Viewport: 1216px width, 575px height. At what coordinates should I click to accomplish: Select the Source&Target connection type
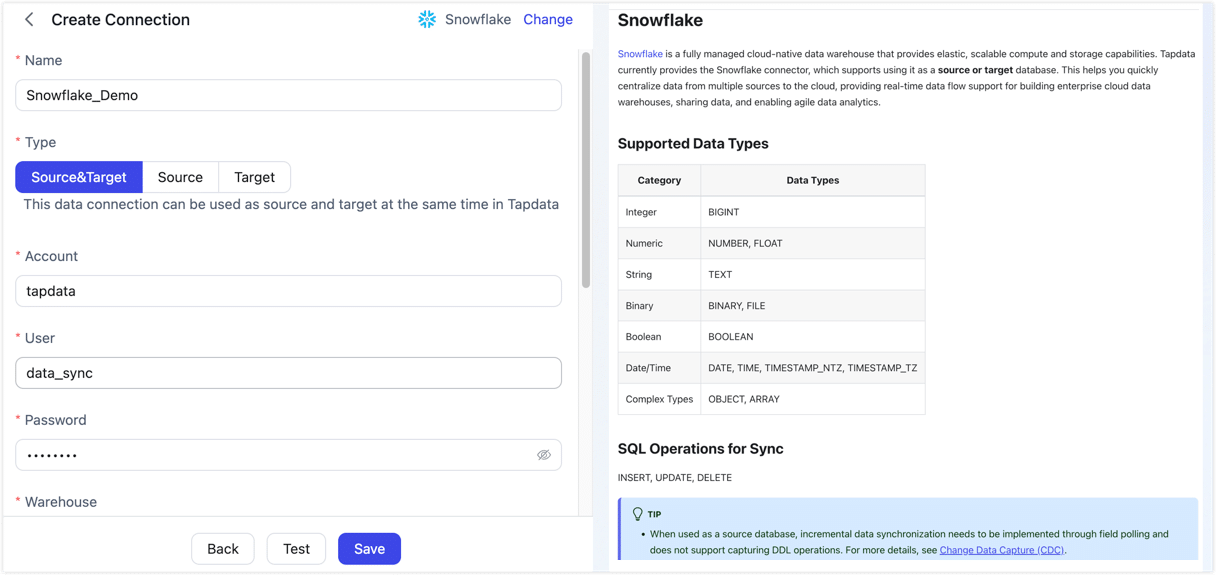[79, 177]
